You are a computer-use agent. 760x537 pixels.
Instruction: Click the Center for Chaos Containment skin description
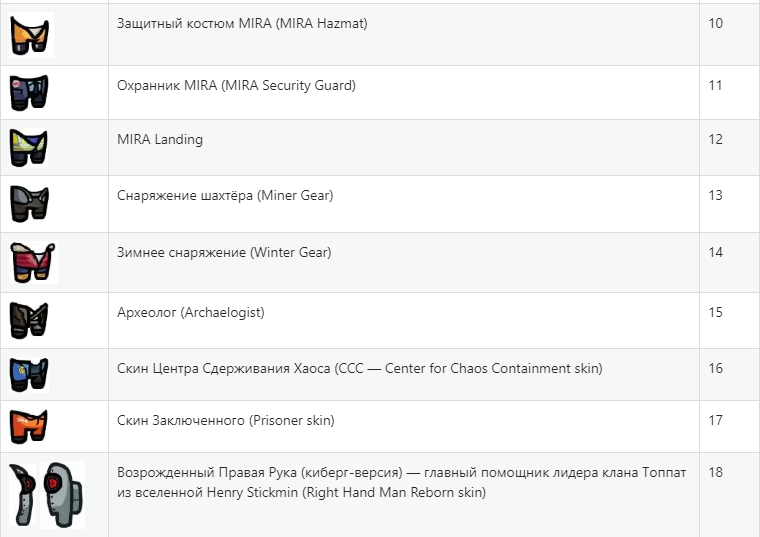tap(359, 368)
